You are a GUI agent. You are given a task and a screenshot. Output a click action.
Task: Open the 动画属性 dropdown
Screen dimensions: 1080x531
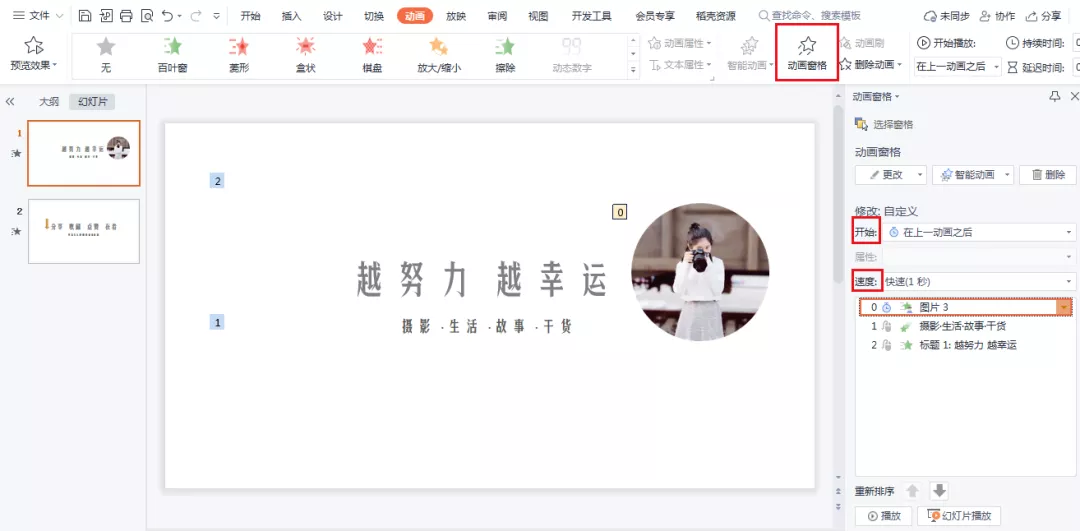coord(680,43)
